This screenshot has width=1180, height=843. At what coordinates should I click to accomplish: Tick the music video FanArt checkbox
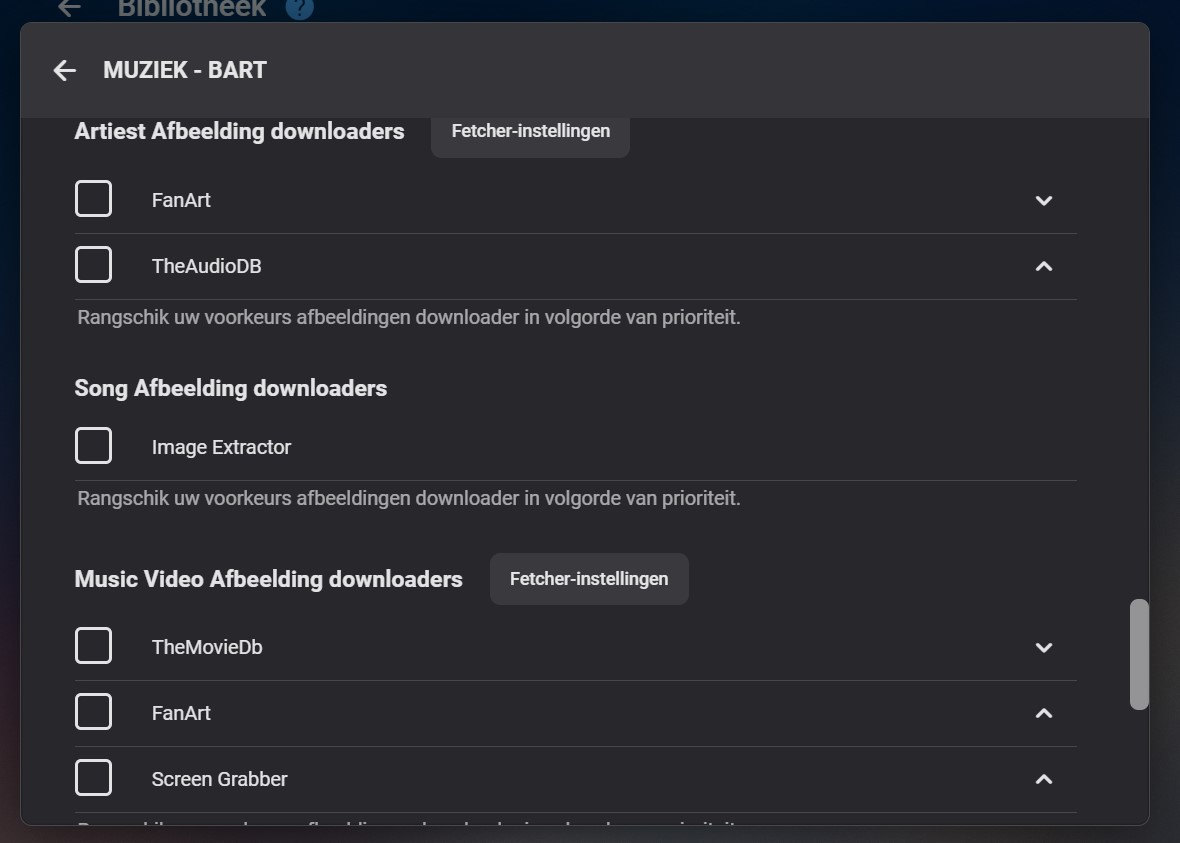pyautogui.click(x=94, y=712)
